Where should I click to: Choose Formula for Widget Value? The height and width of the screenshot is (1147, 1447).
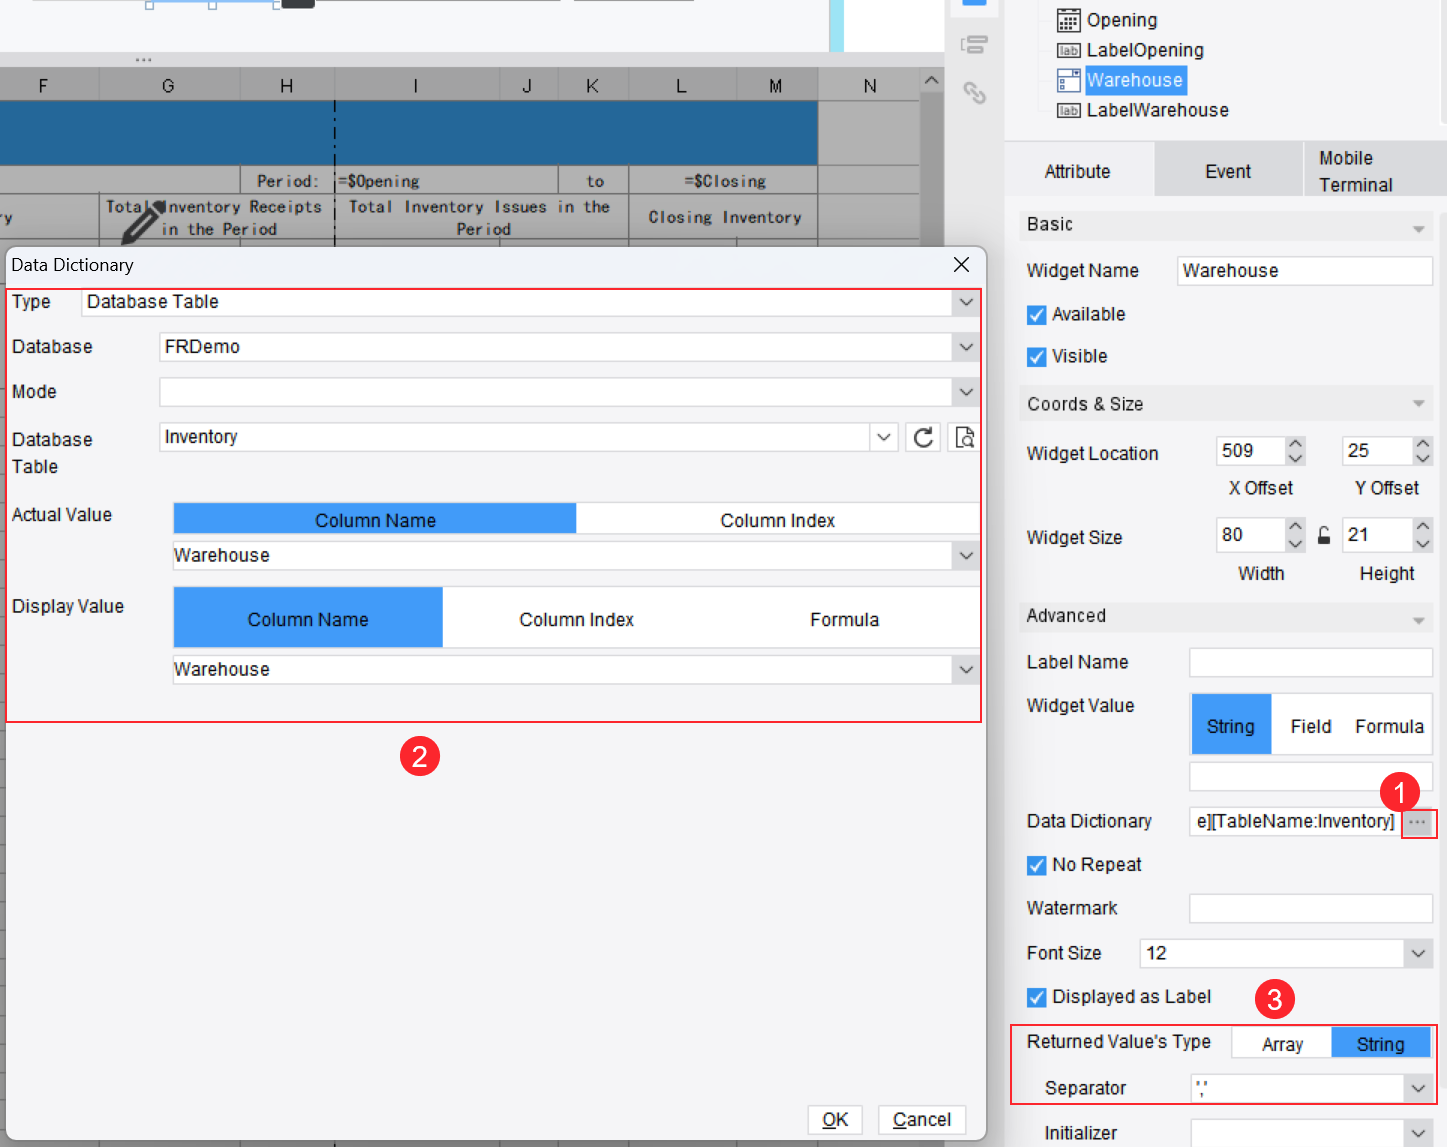click(x=1389, y=726)
